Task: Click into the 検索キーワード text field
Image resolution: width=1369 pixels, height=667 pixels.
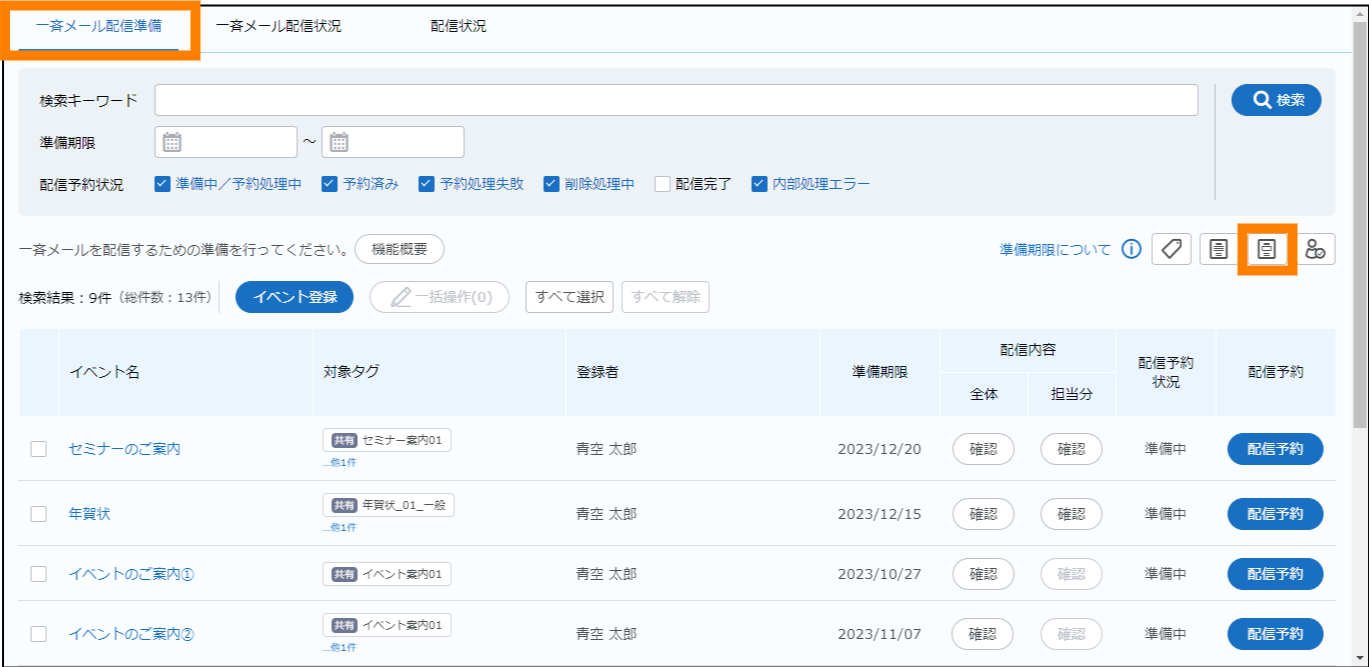Action: tap(676, 100)
